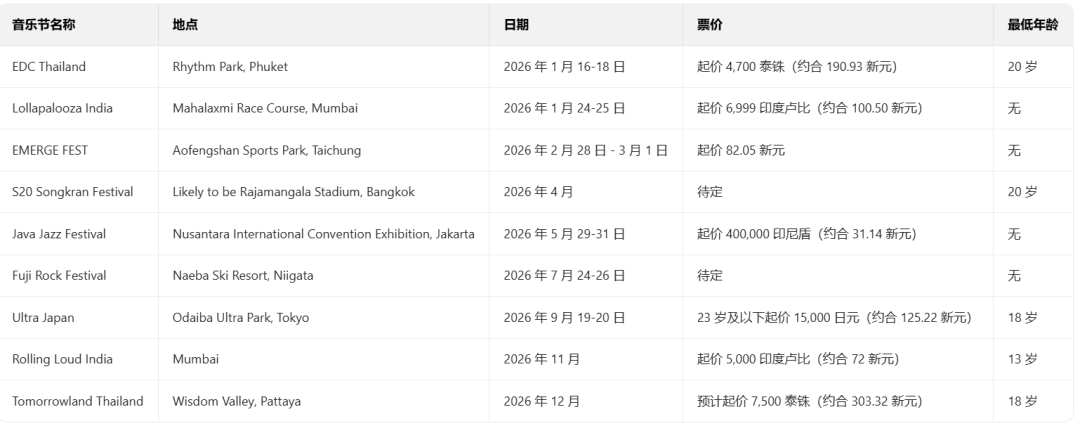Image resolution: width=1080 pixels, height=426 pixels.
Task: Select the Rolling Loud India cell
Action: point(62,359)
